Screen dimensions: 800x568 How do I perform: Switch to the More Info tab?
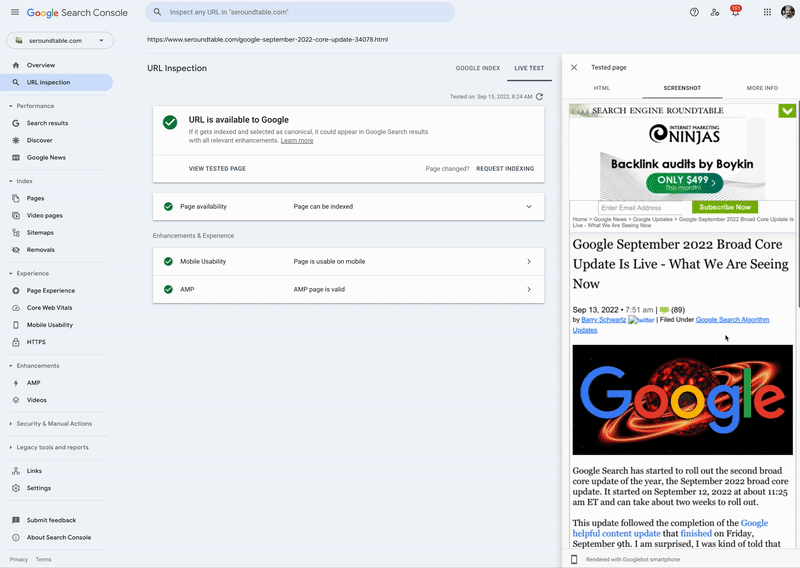coord(762,88)
